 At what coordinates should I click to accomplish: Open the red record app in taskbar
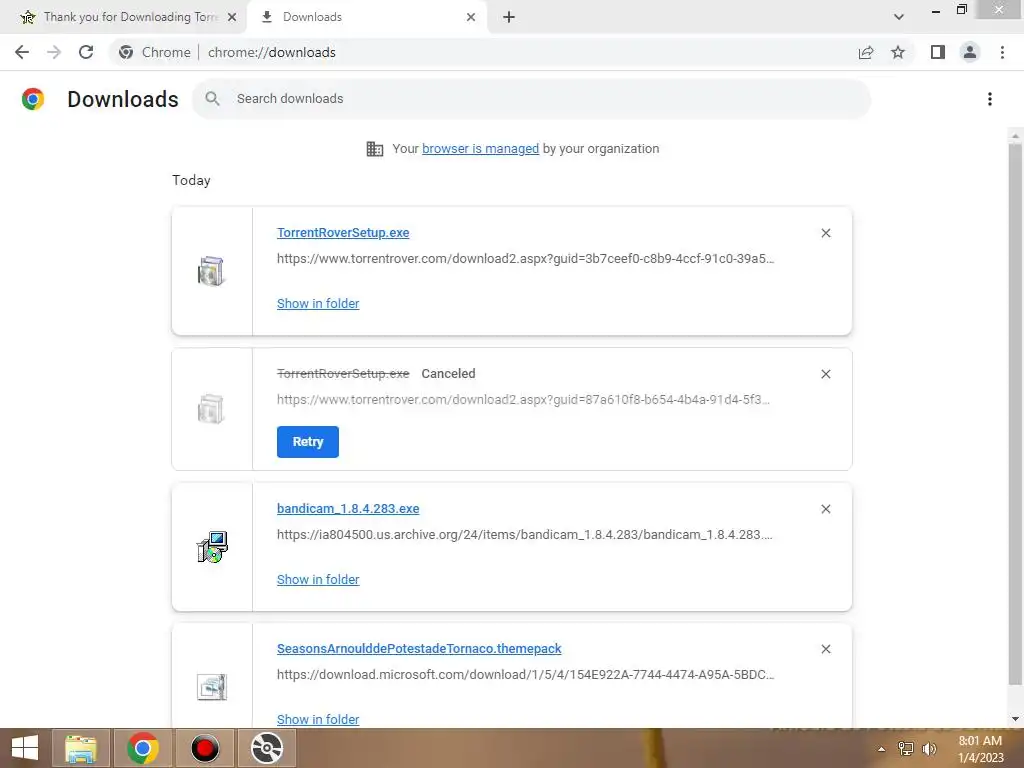204,748
